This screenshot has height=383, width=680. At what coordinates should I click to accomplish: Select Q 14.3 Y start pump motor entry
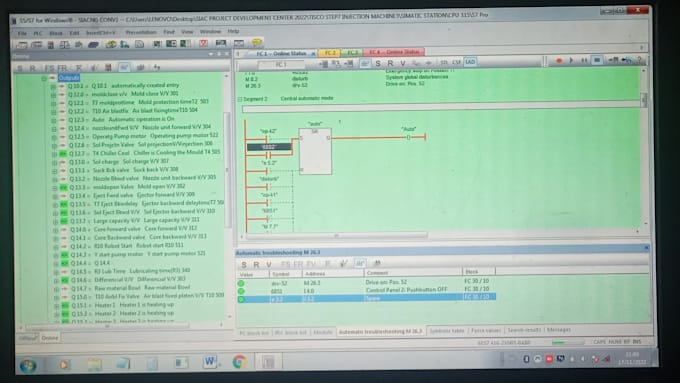click(x=138, y=254)
